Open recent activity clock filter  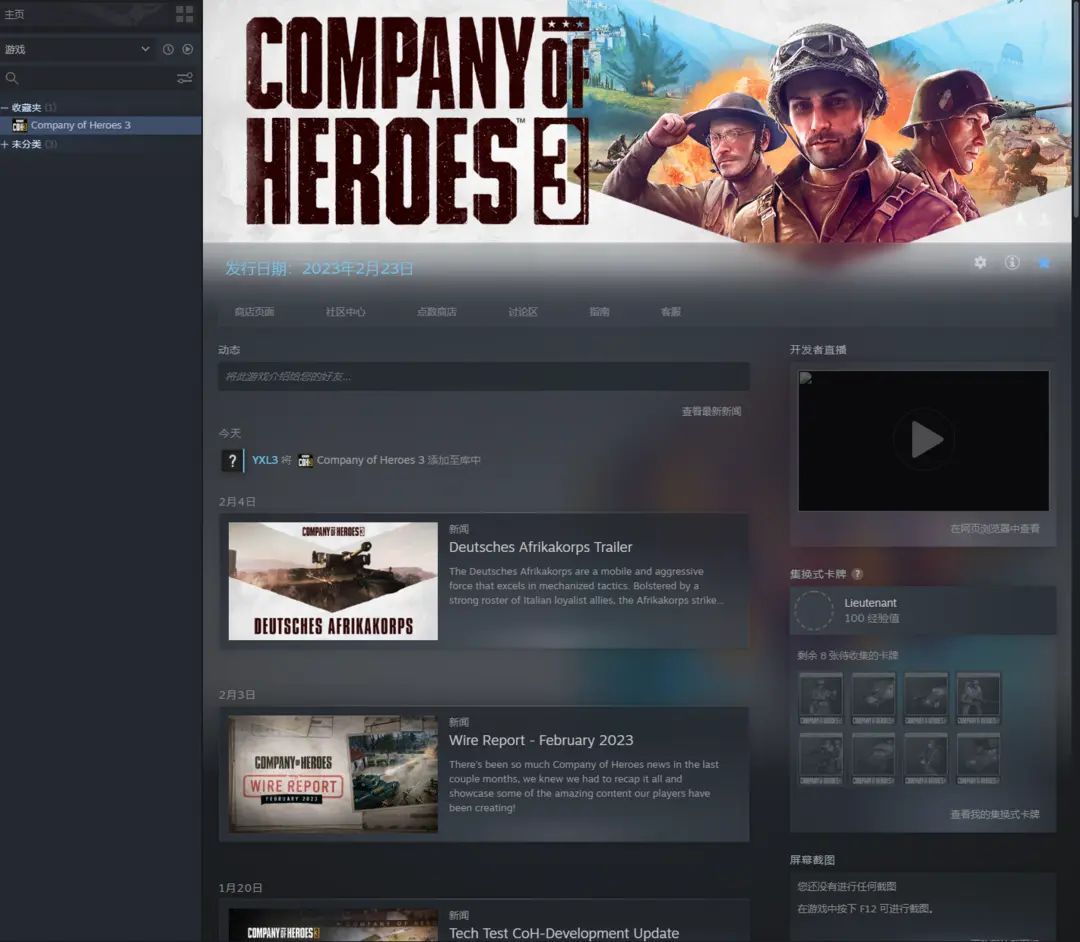[x=168, y=50]
